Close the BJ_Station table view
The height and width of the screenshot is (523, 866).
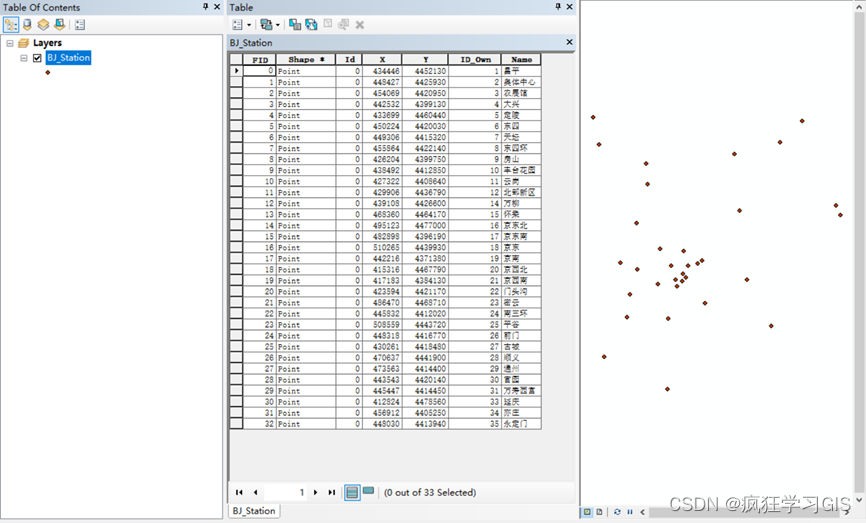tap(569, 42)
